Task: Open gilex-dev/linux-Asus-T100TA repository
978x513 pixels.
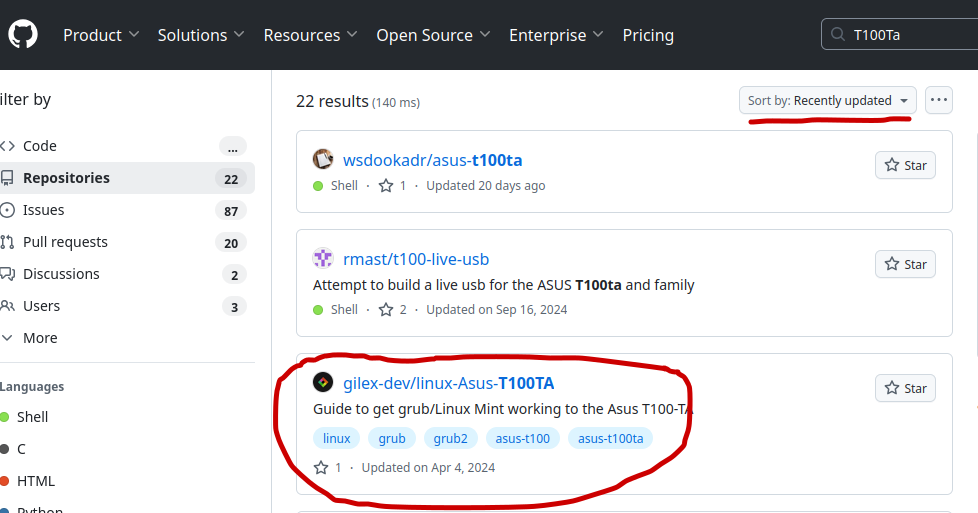Action: [448, 383]
